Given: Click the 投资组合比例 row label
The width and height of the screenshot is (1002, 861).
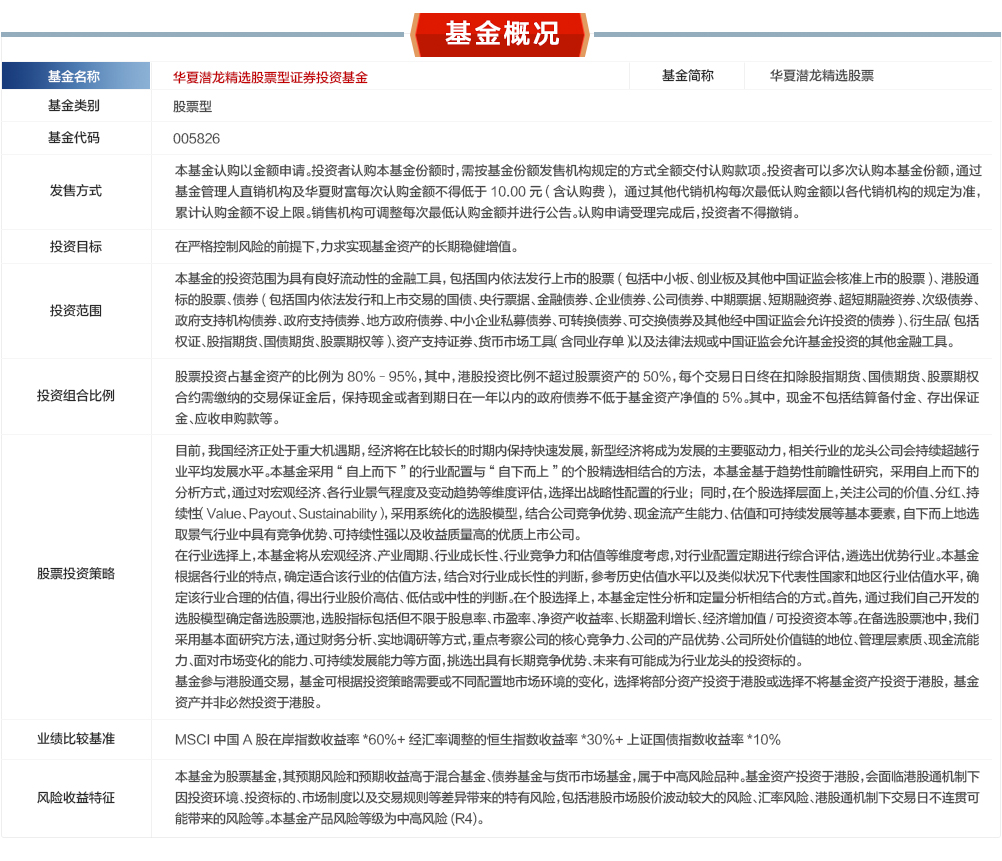Looking at the screenshot, I should (75, 395).
